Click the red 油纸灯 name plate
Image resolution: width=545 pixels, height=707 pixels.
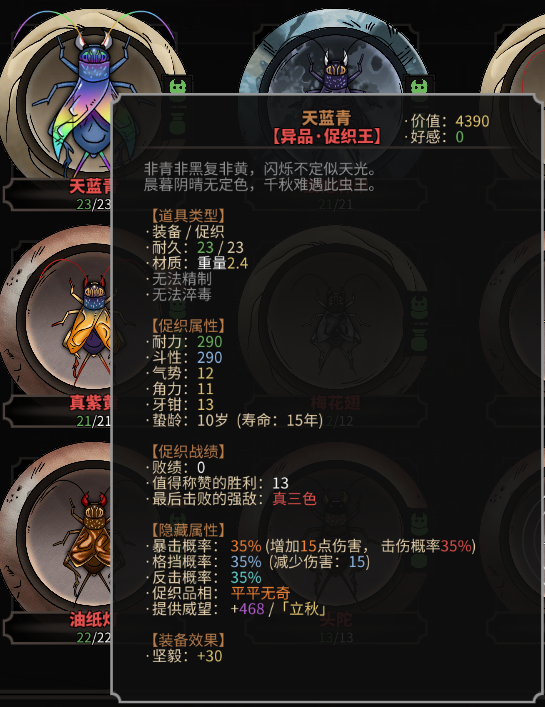click(90, 620)
